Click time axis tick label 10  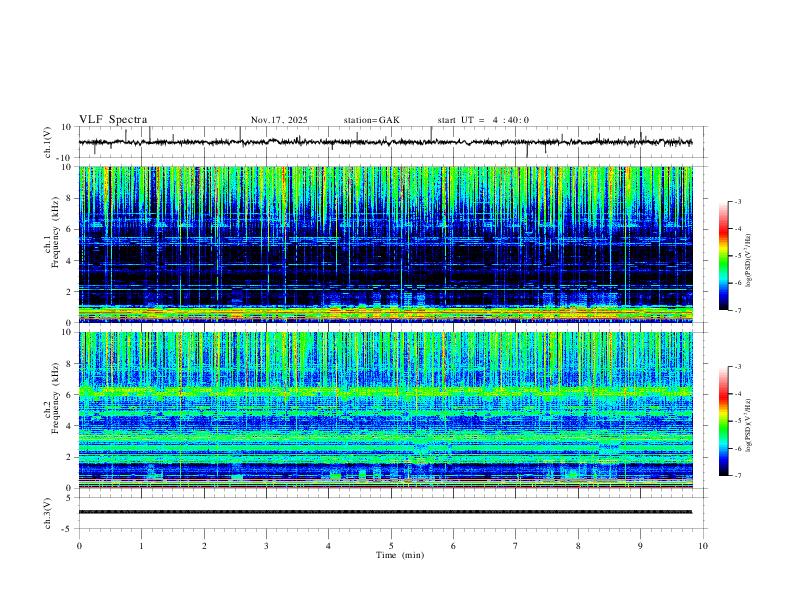703,546
